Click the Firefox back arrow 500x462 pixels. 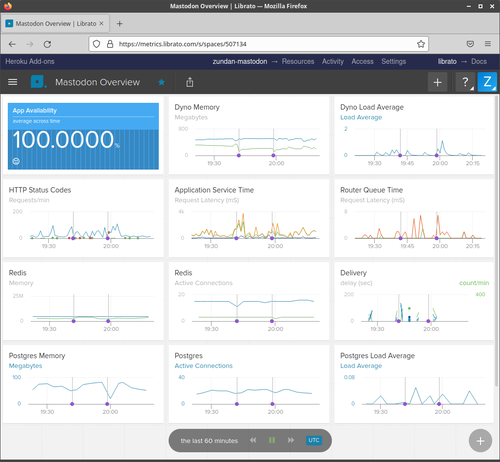click(12, 44)
